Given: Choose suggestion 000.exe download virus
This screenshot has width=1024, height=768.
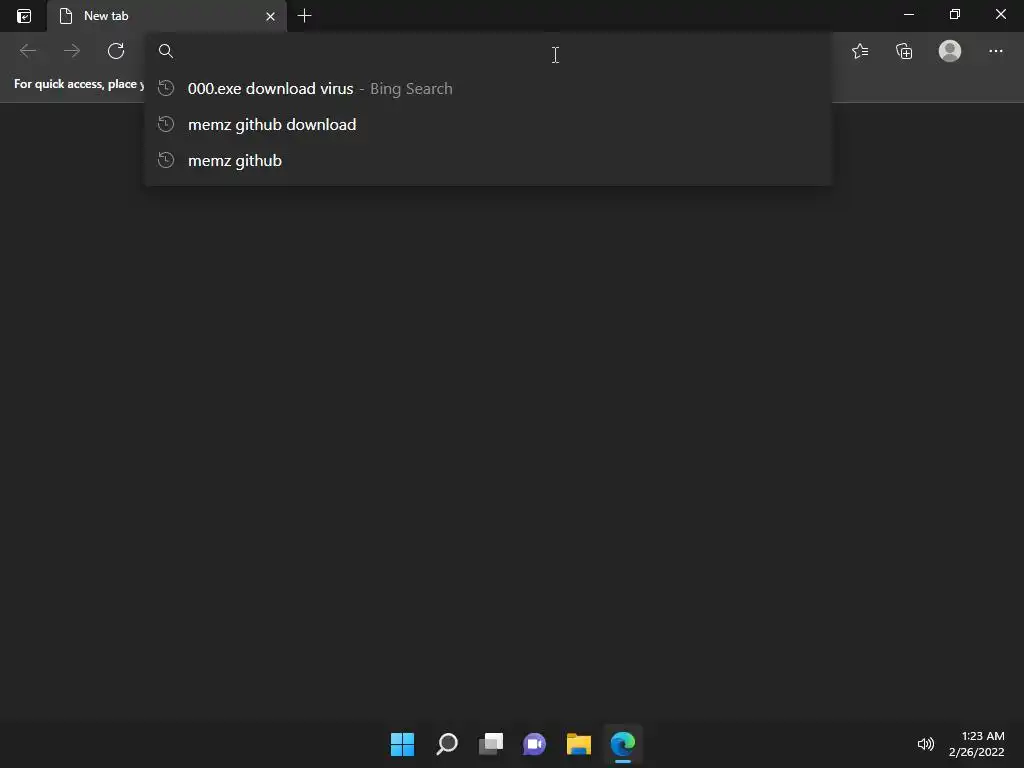Looking at the screenshot, I should [488, 88].
